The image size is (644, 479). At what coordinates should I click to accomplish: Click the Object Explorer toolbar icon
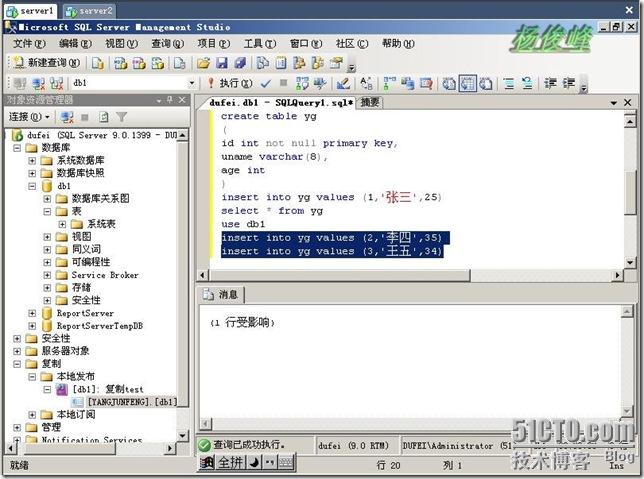coord(299,63)
